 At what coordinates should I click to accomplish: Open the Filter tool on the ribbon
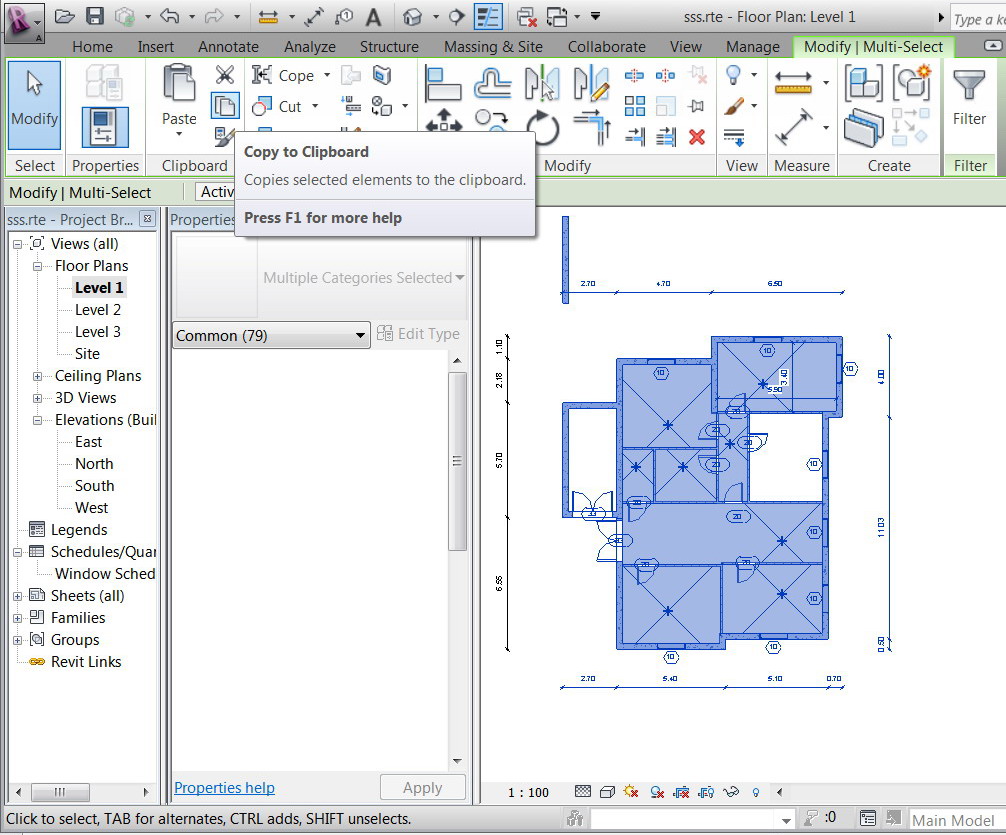tap(969, 95)
